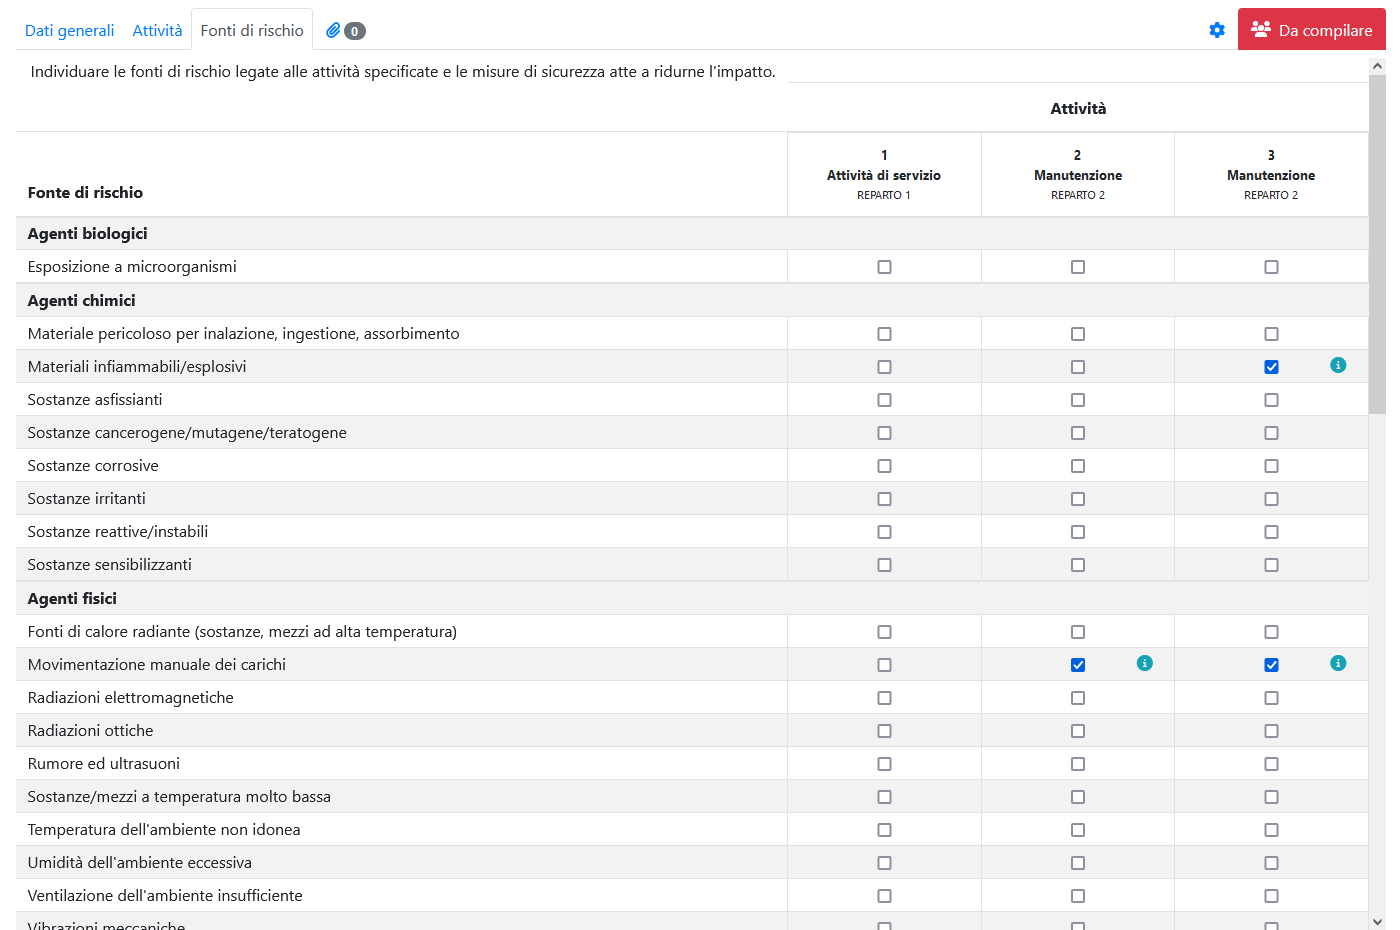
Task: Click column header 2 Manutenzione REPARTO 2
Action: [x=1077, y=175]
